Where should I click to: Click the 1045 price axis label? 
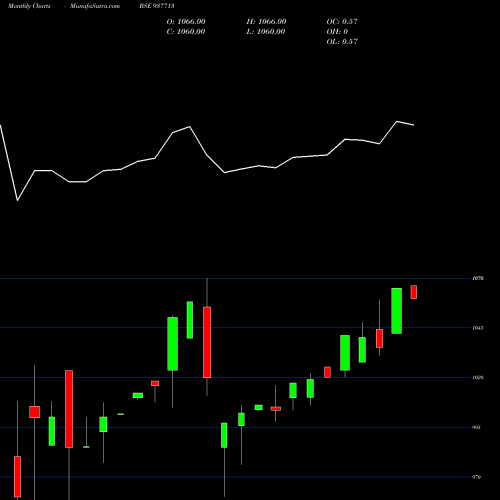pyautogui.click(x=478, y=328)
